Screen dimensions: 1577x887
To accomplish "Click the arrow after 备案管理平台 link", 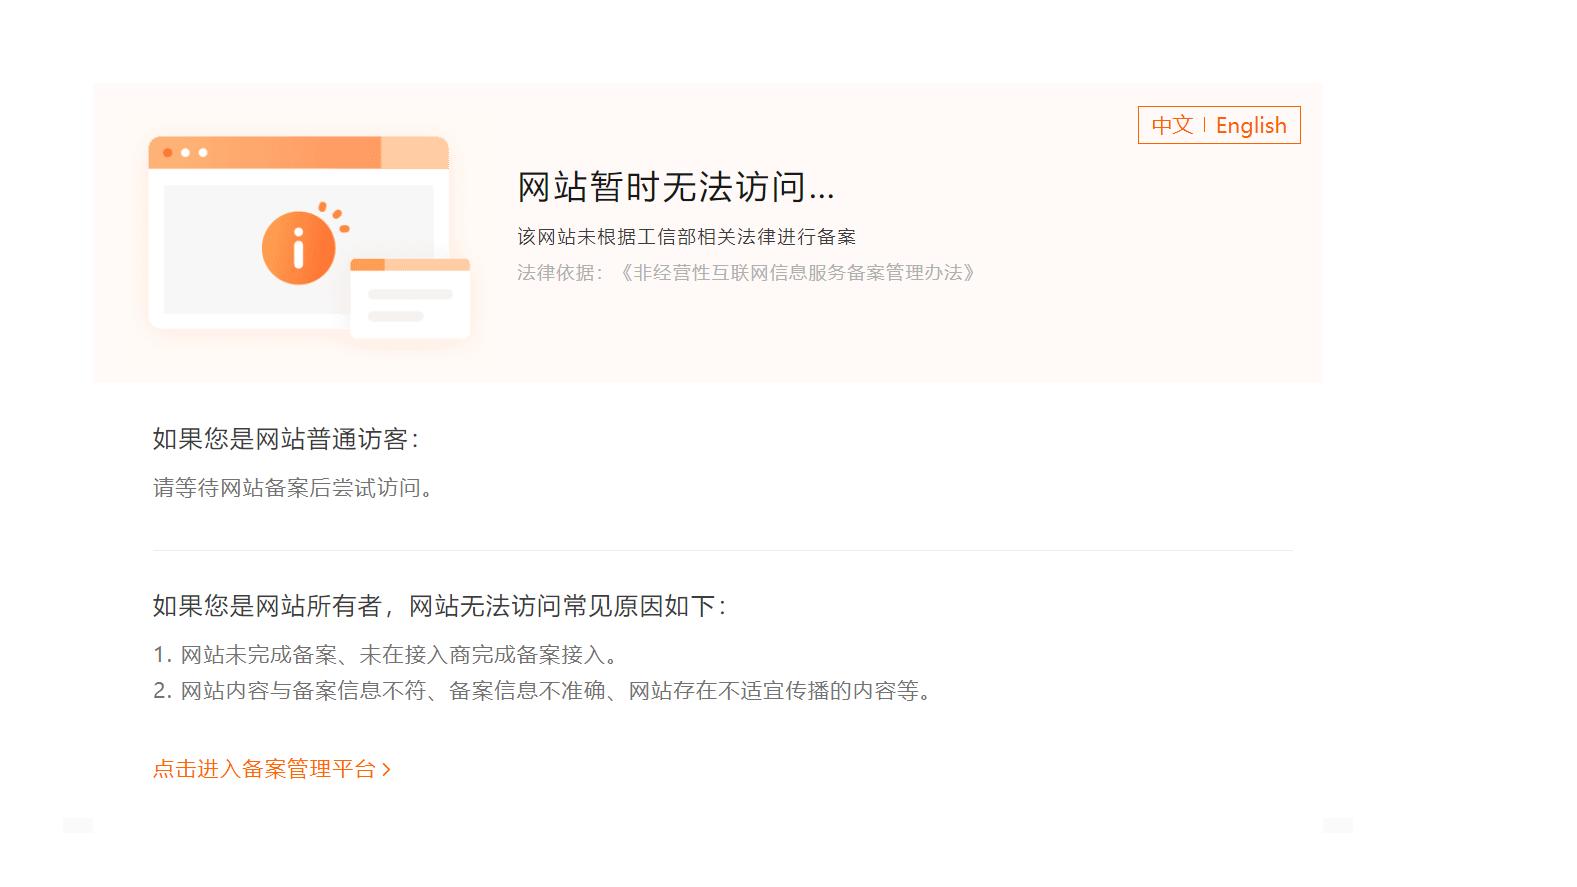I will coord(386,770).
